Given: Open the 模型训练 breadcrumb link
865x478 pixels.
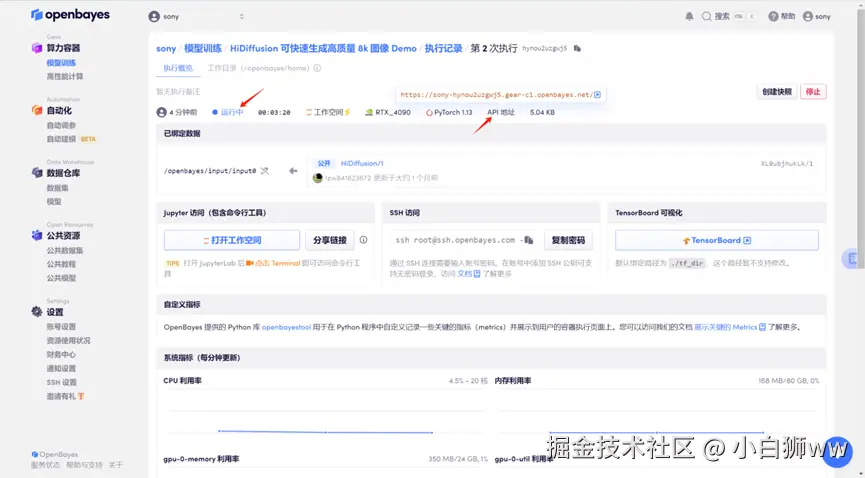Looking at the screenshot, I should pyautogui.click(x=202, y=49).
